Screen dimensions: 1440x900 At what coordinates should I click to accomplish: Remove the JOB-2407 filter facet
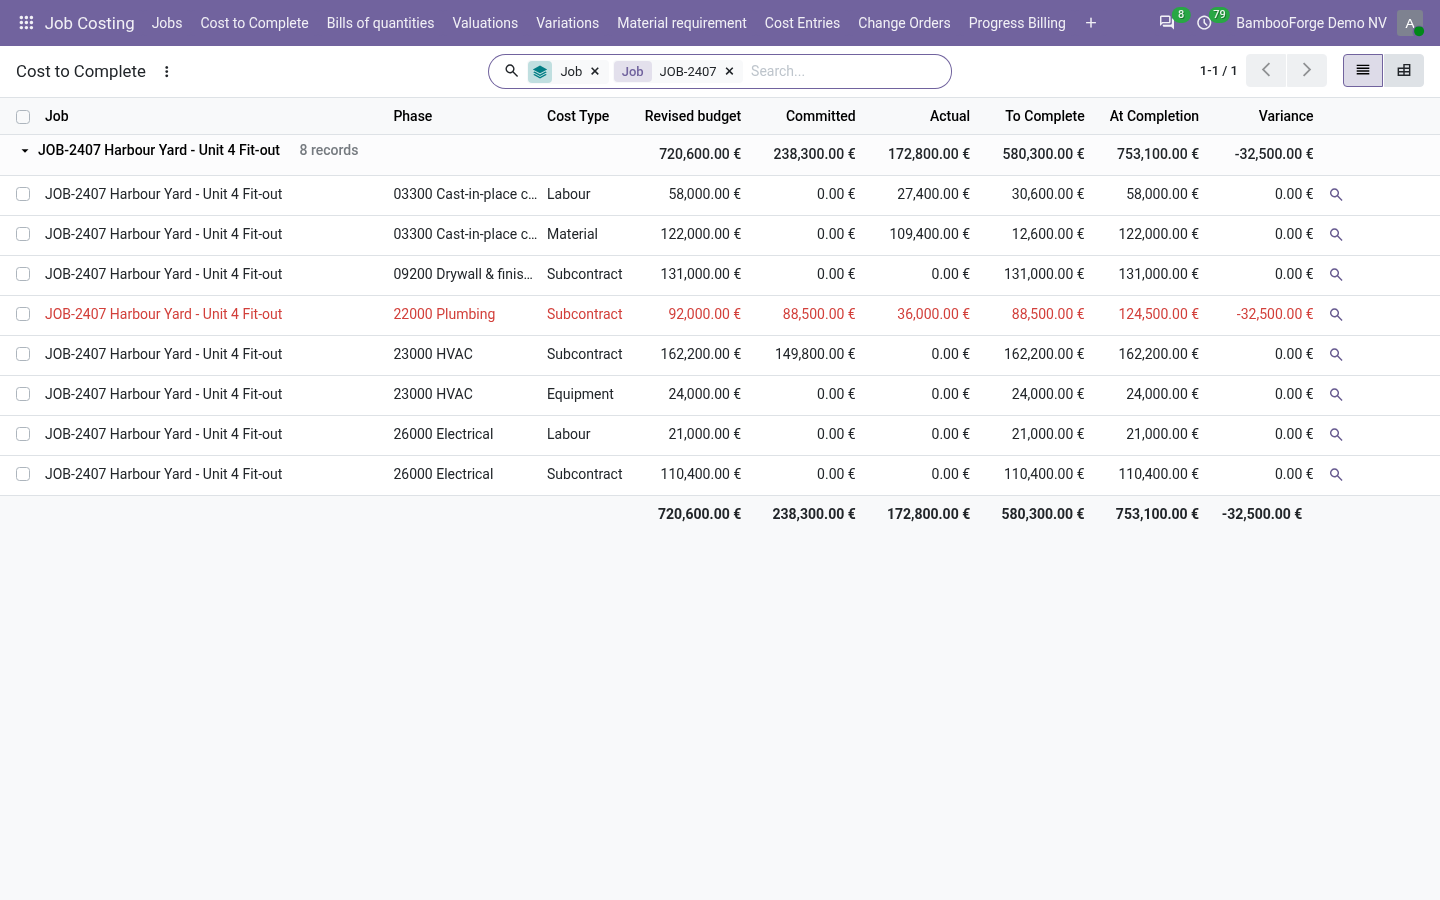pos(729,72)
